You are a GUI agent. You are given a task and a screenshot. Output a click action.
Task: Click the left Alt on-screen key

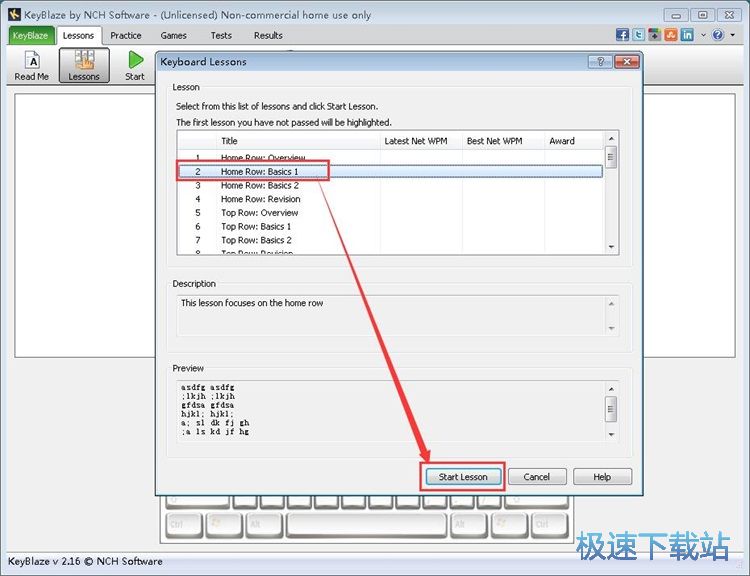tap(264, 525)
